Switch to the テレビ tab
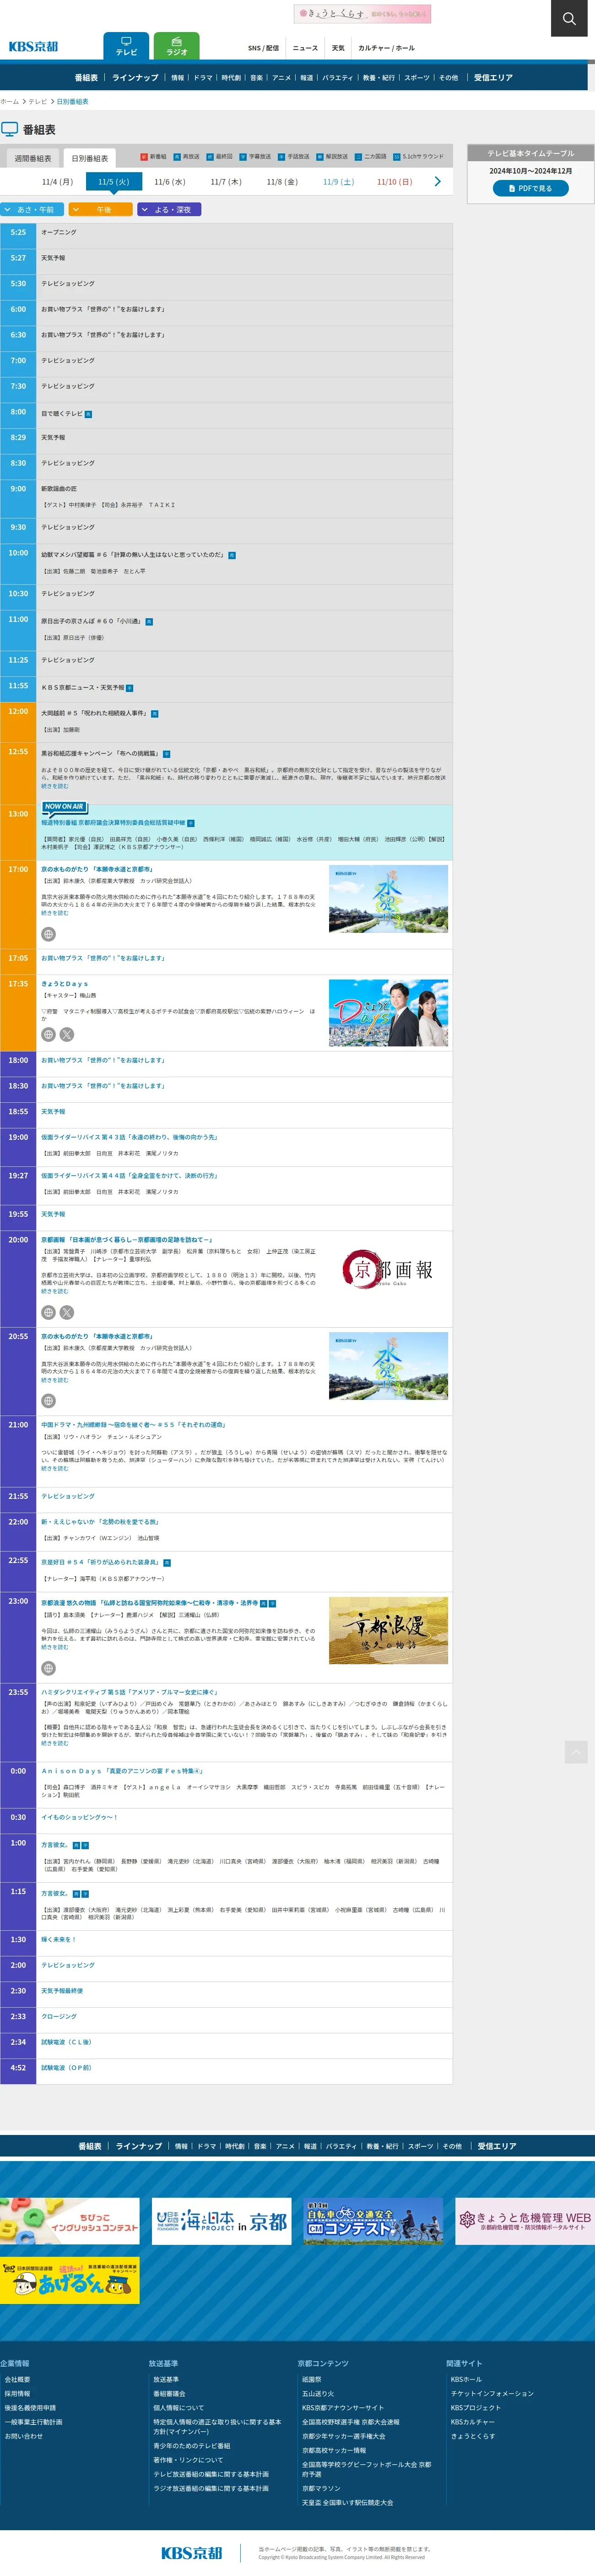 click(126, 46)
